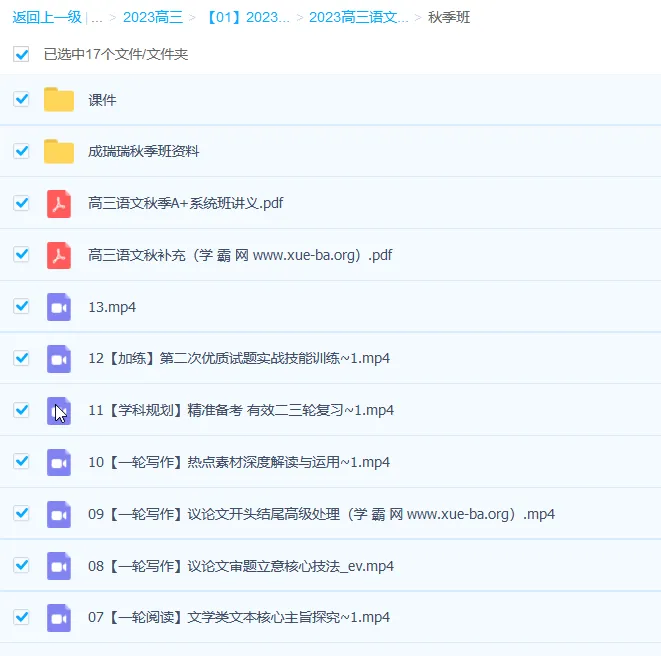Click PDF icon for 高三语文秋季A+系统班讲义

point(59,203)
